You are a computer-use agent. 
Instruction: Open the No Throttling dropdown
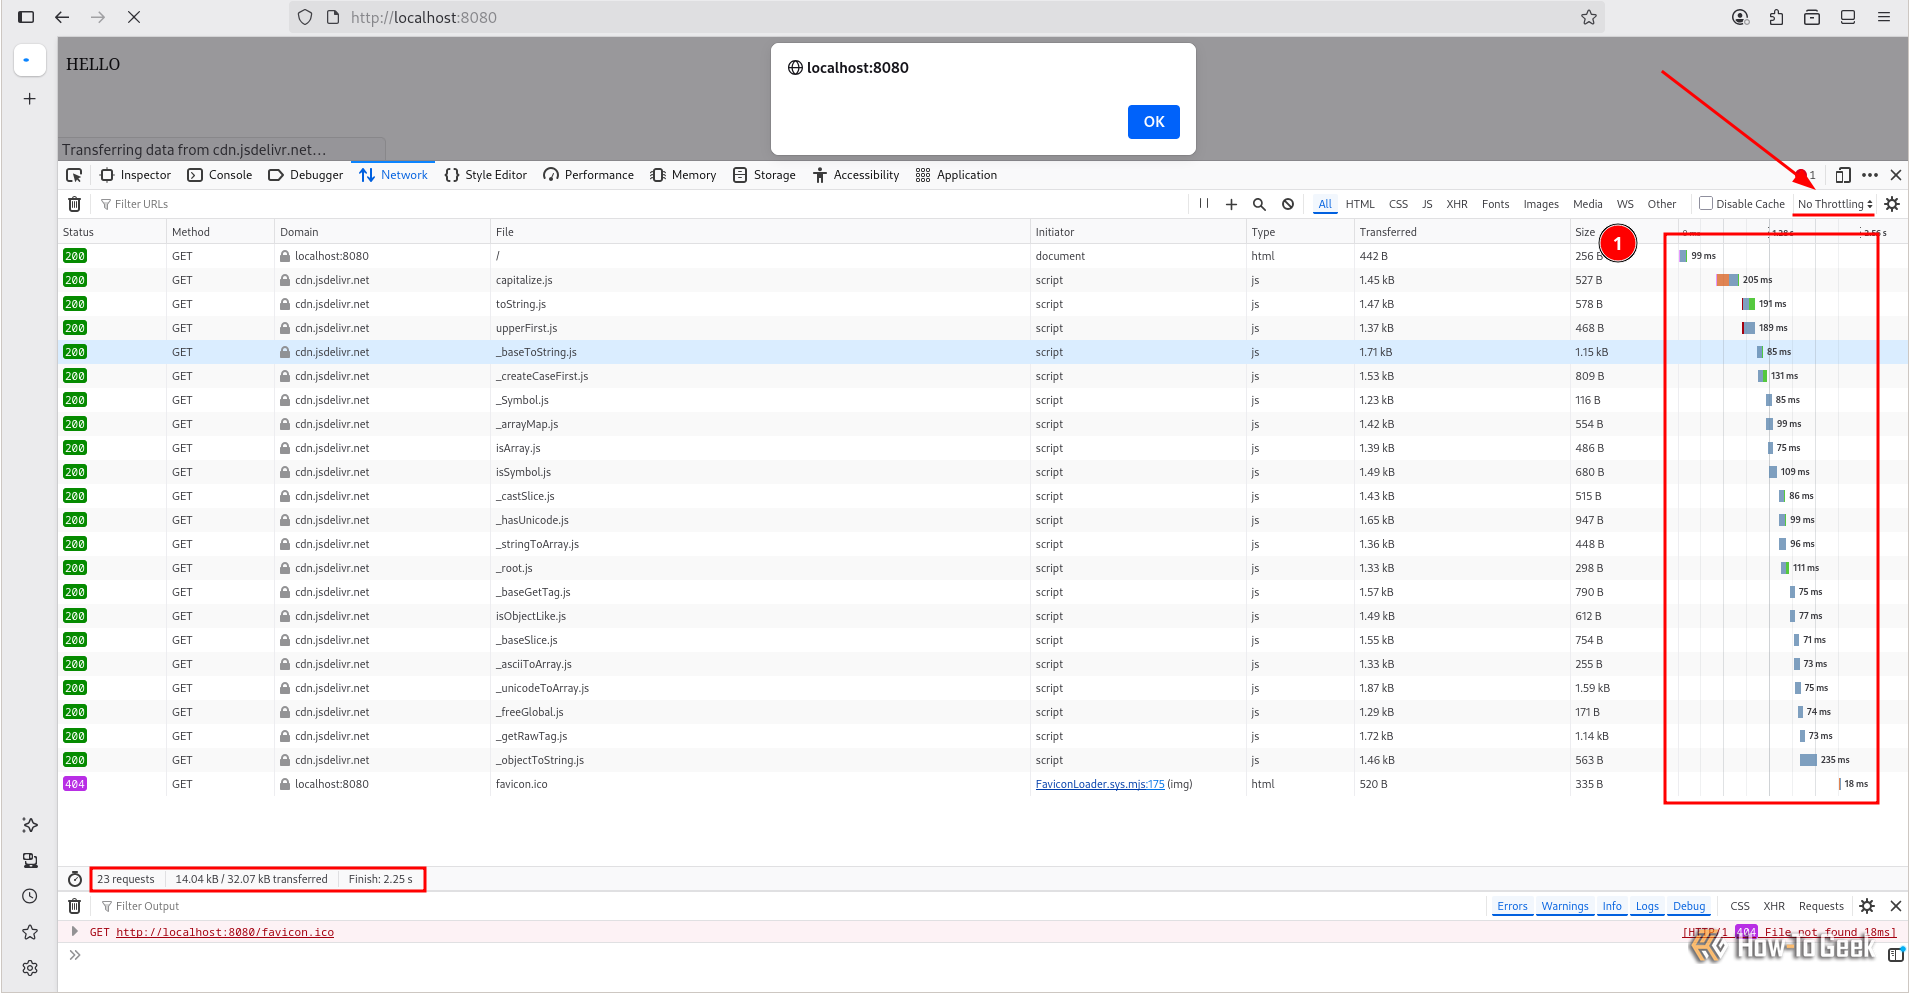tap(1835, 204)
